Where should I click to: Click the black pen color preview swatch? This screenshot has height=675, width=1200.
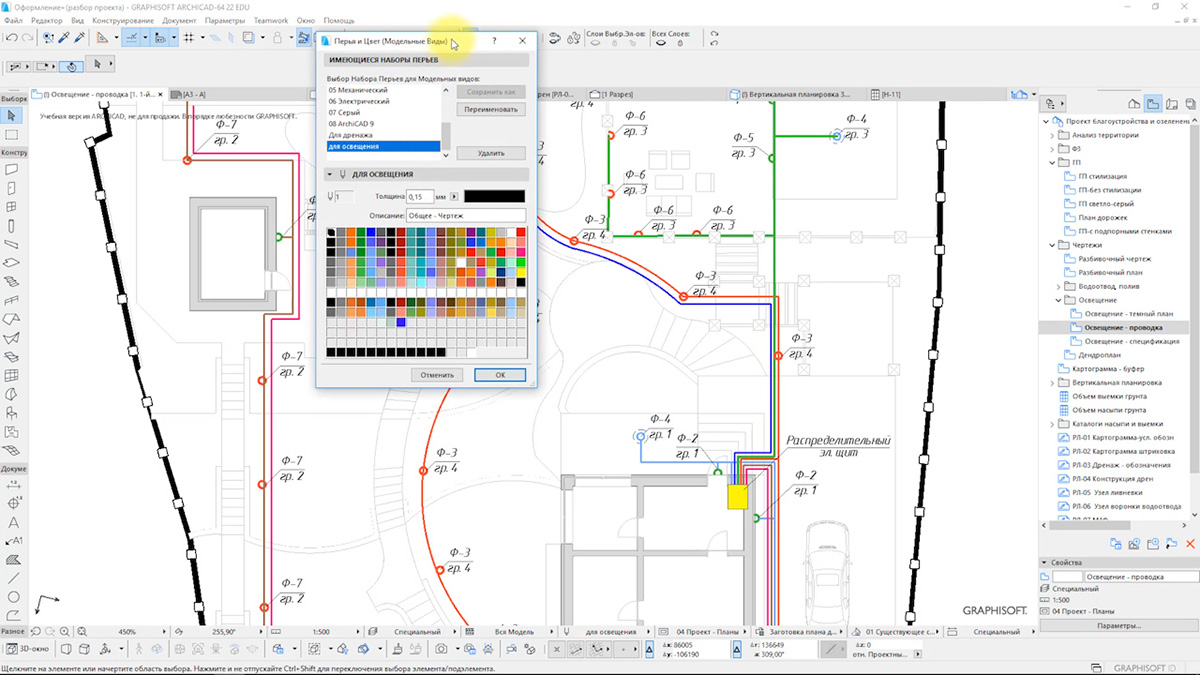click(494, 196)
